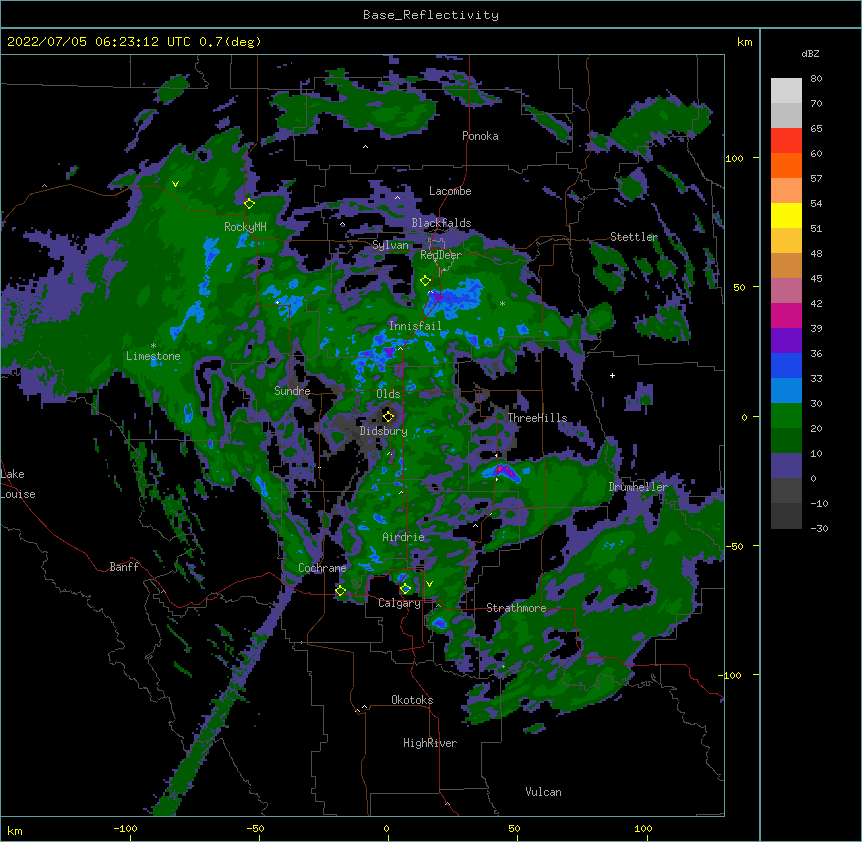Click the Ponoka city label

[480, 136]
